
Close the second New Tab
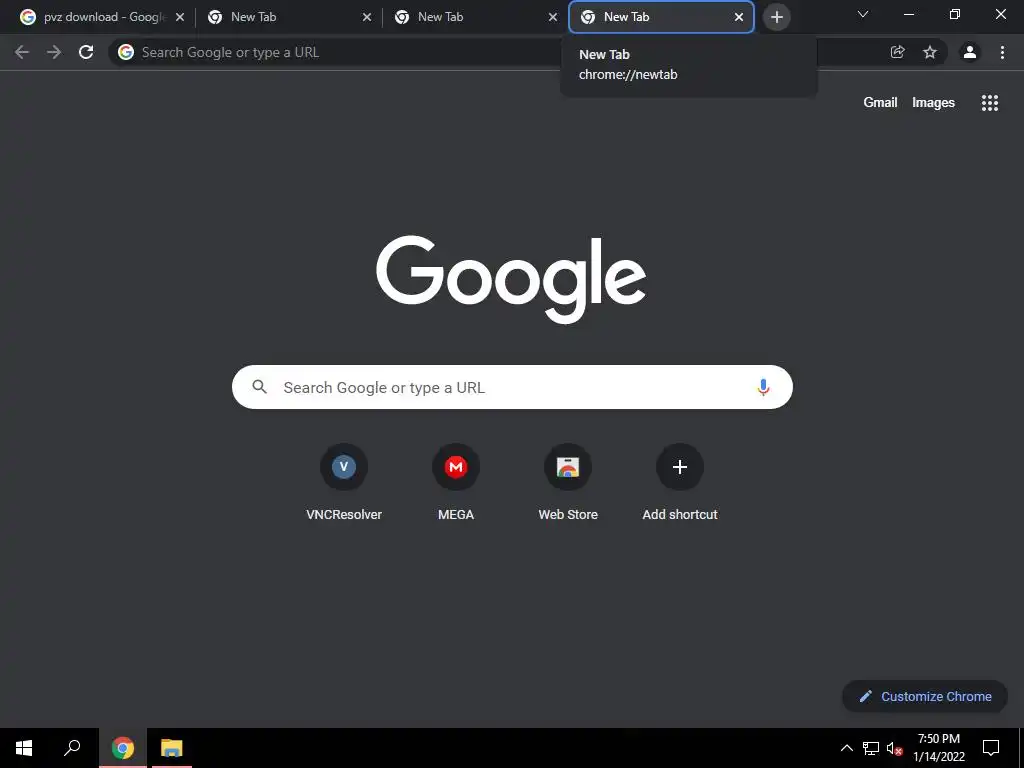[367, 17]
